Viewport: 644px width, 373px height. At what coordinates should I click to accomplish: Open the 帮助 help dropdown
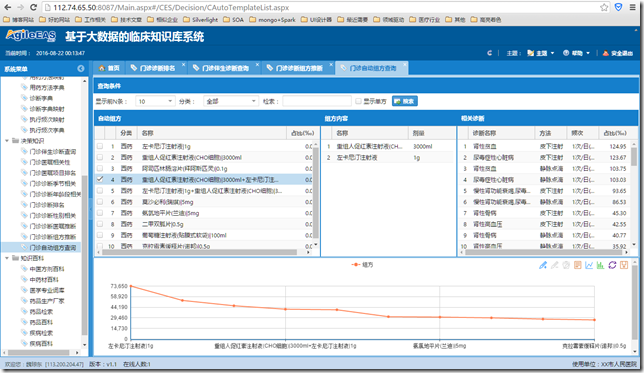[577, 53]
